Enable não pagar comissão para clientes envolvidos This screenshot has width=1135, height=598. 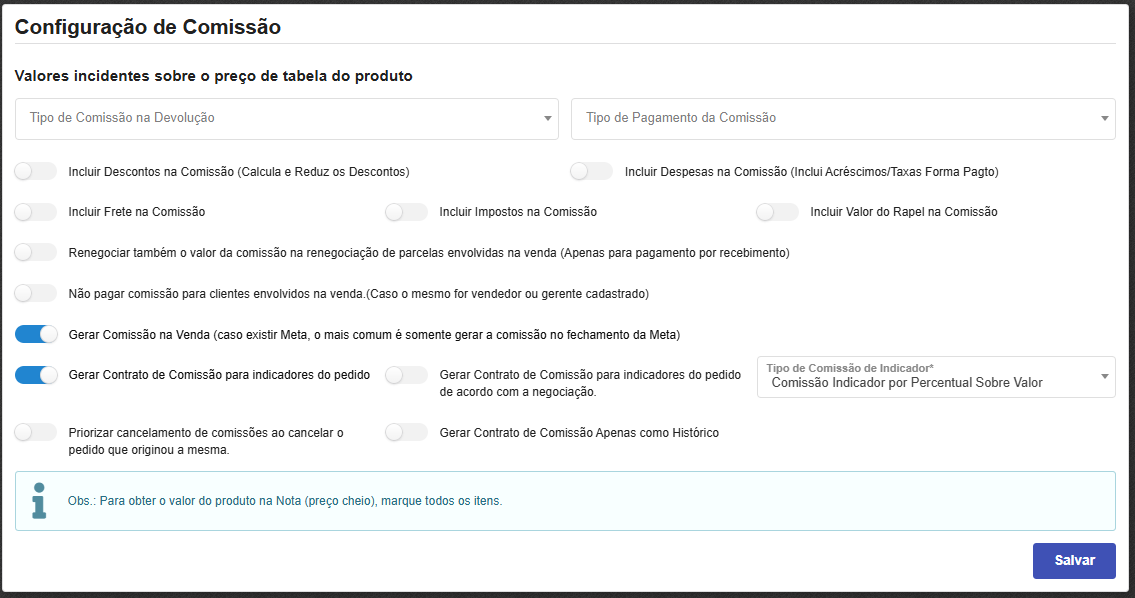35,293
